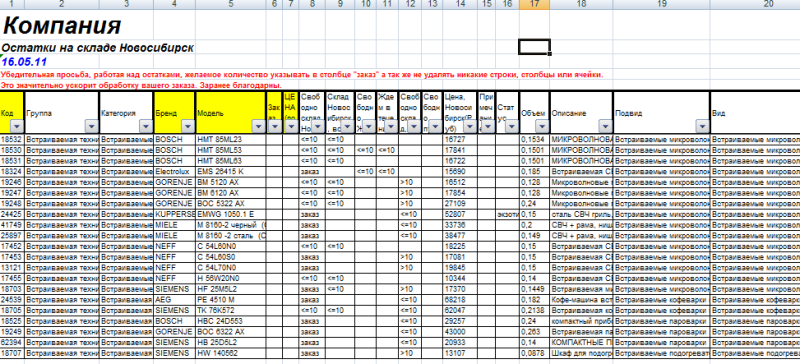Select volume cell 0,2138
Viewport: 800px width, 364px height.
[534, 310]
